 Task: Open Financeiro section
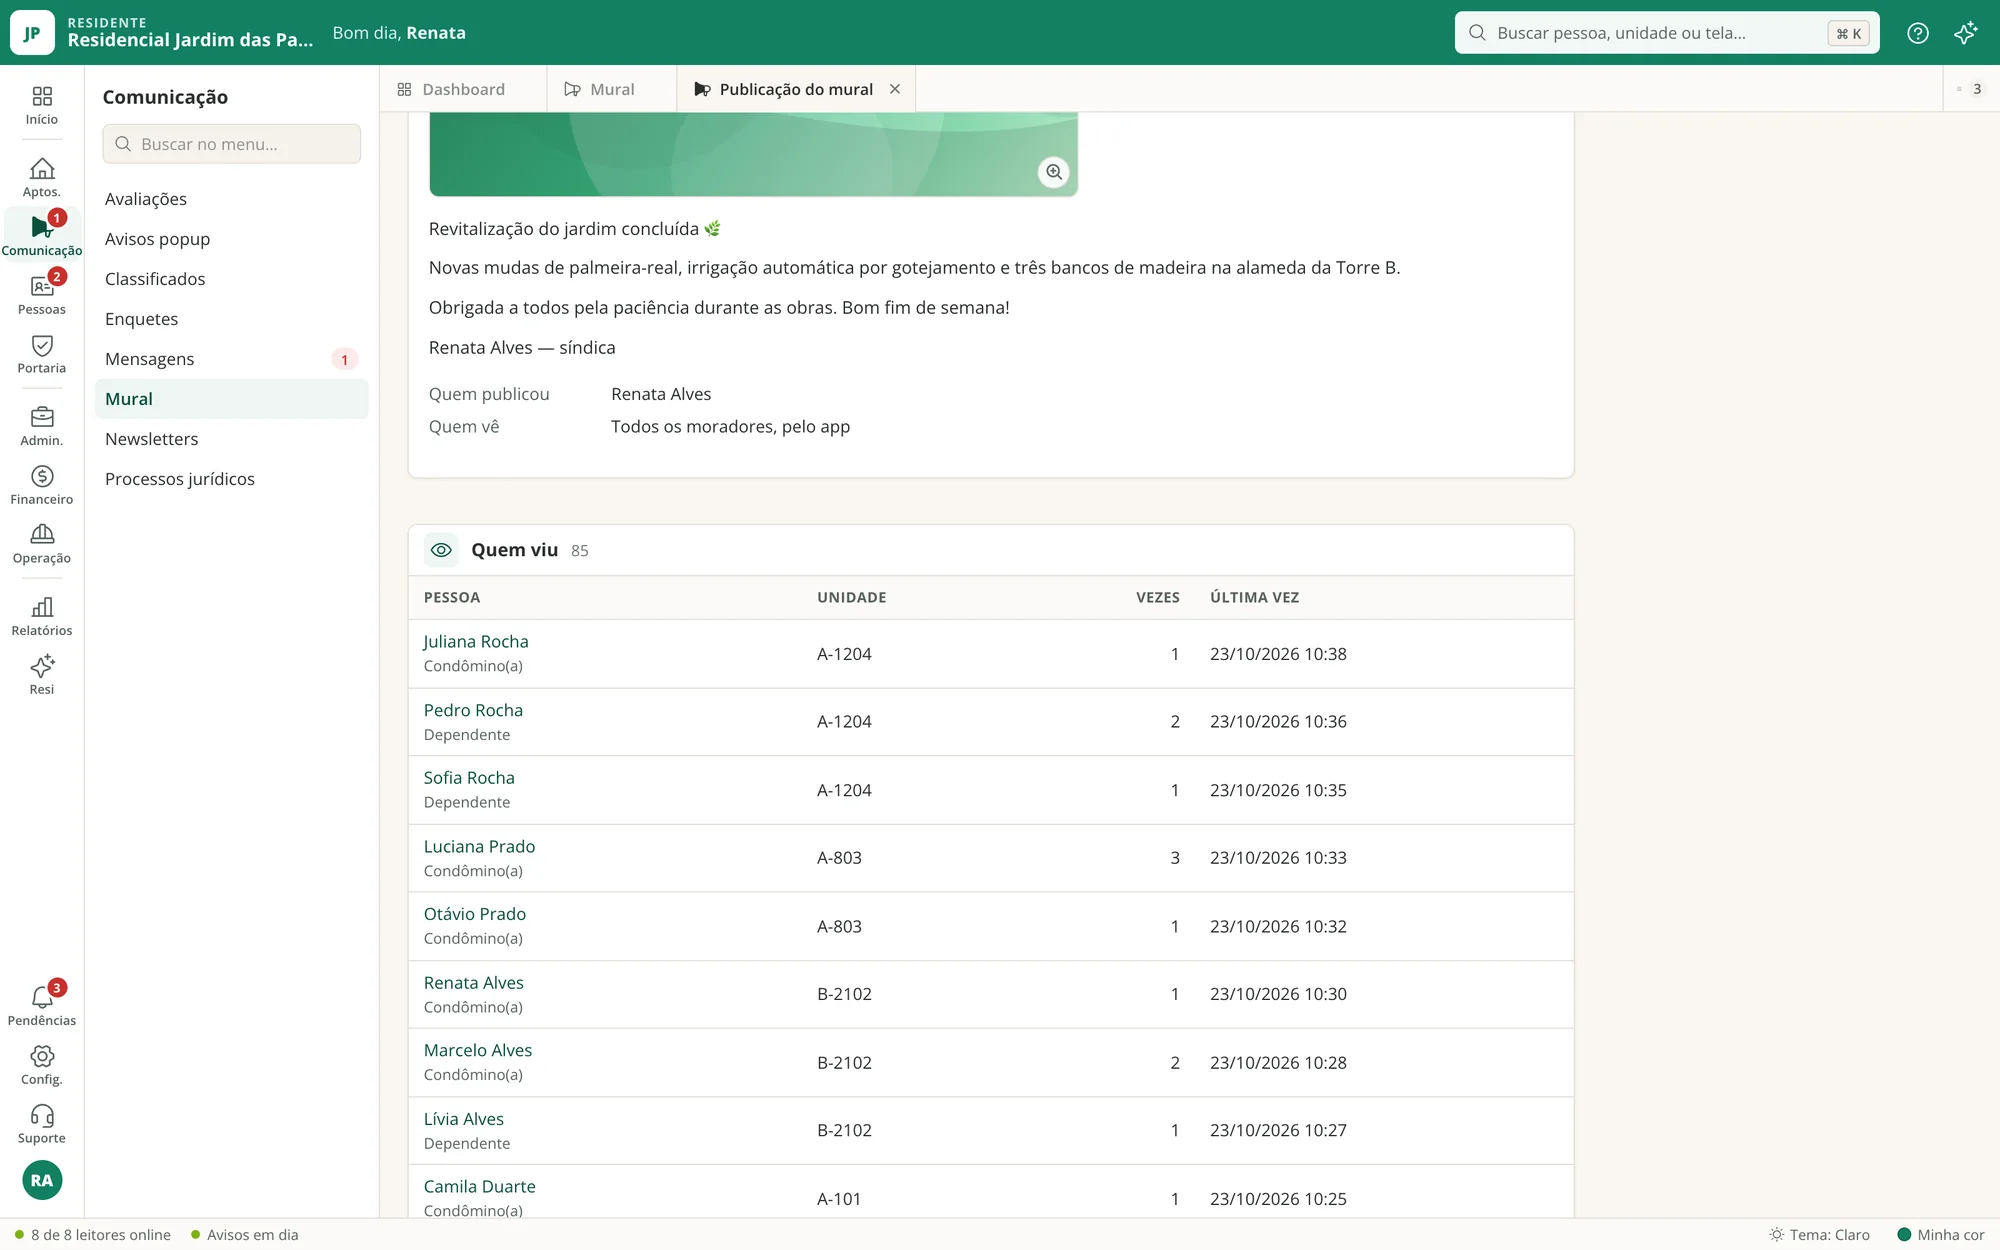(42, 485)
